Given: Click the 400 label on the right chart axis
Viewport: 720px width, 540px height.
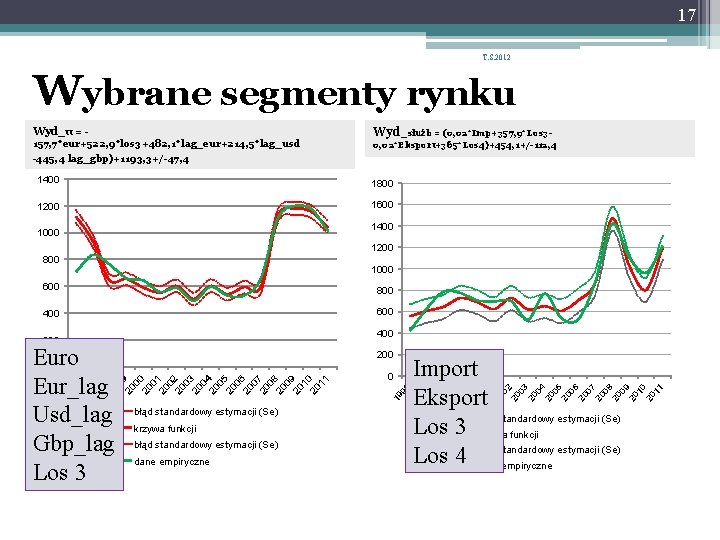Looking at the screenshot, I should coord(385,333).
